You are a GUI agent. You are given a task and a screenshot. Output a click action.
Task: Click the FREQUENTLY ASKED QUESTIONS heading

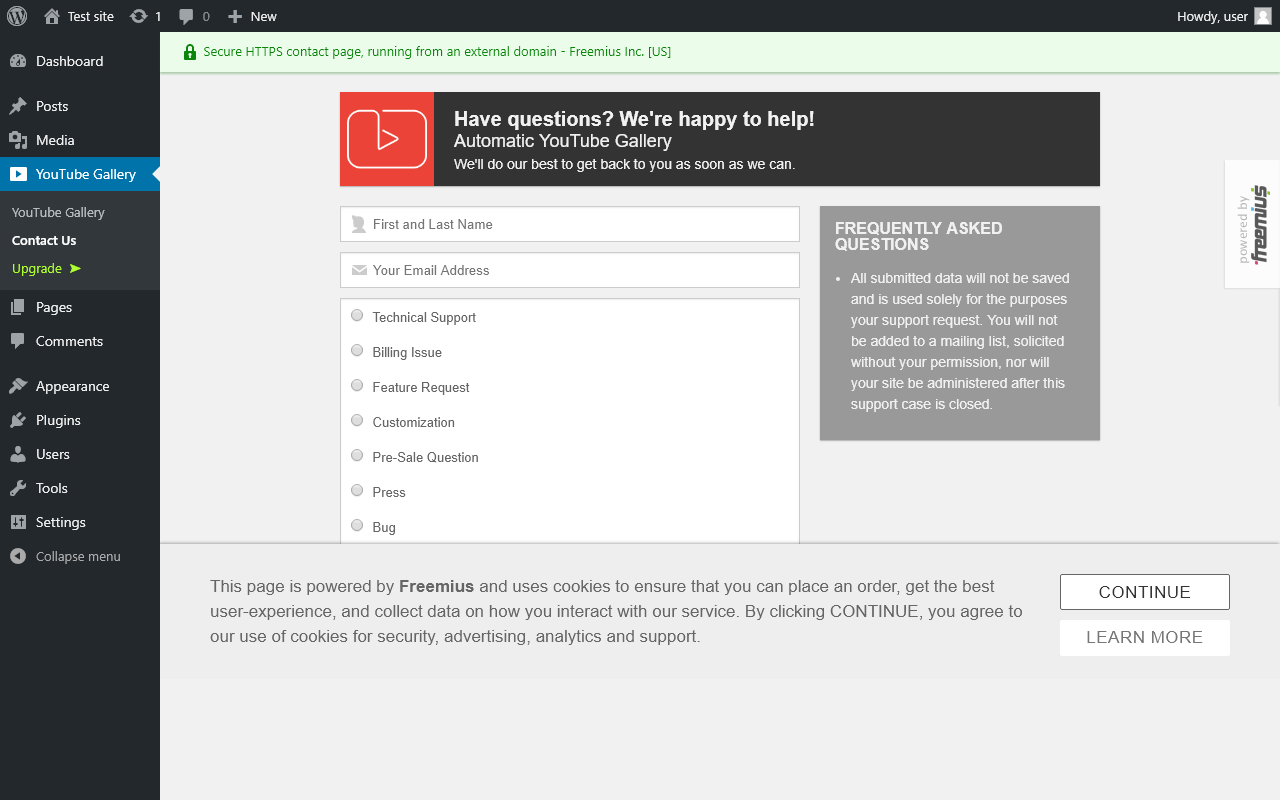(919, 236)
